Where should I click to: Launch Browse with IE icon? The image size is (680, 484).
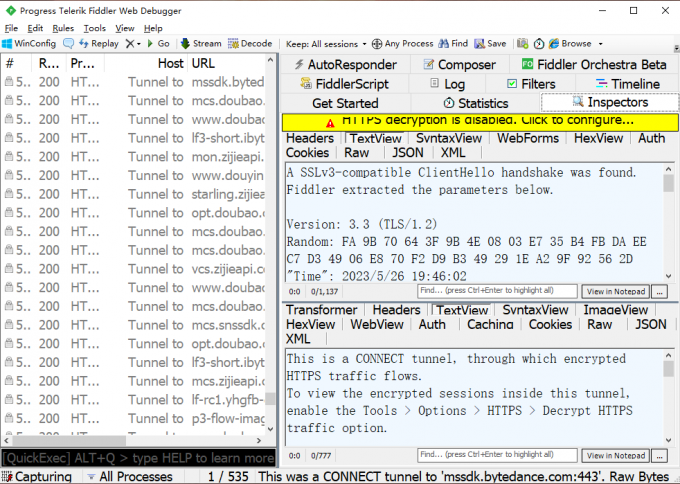pos(570,44)
